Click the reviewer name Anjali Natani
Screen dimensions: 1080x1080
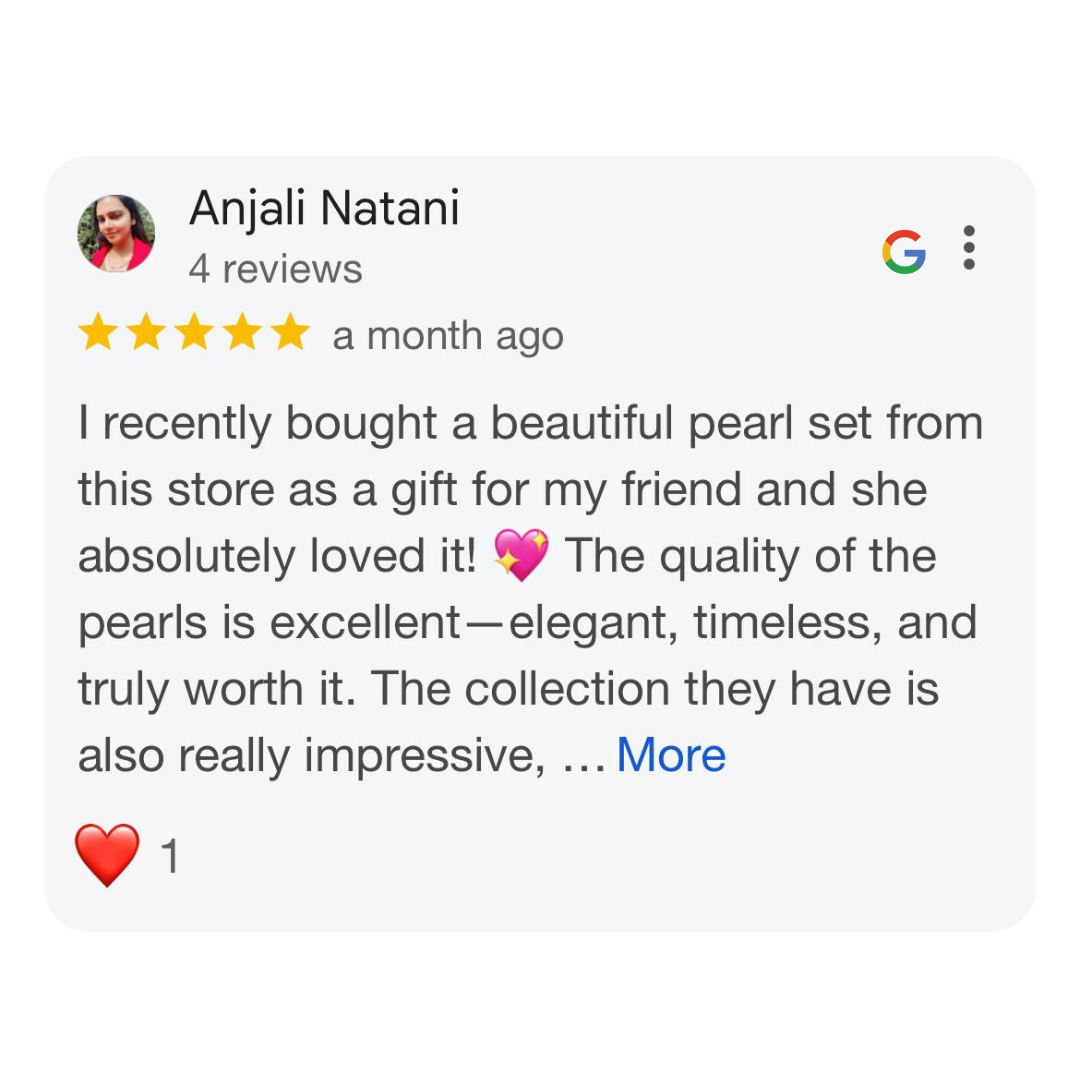324,209
